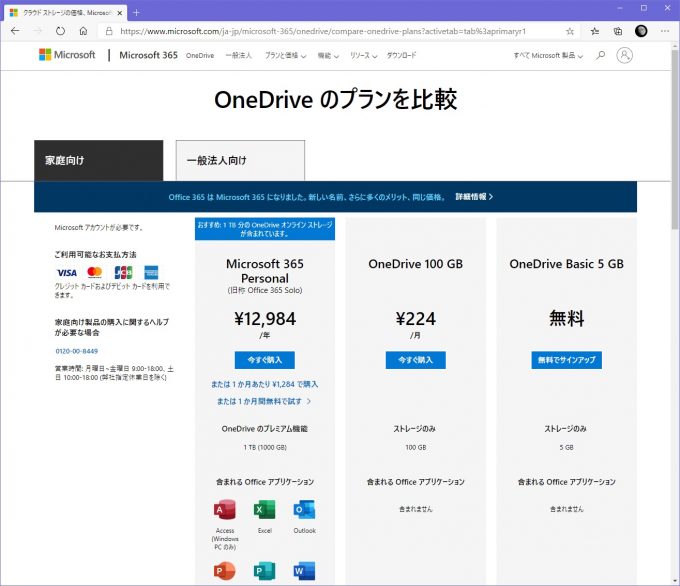Viewport: 680px width, 586px height.
Task: Select the browser tab titled クラウド ストレージ
Action: coord(65,13)
